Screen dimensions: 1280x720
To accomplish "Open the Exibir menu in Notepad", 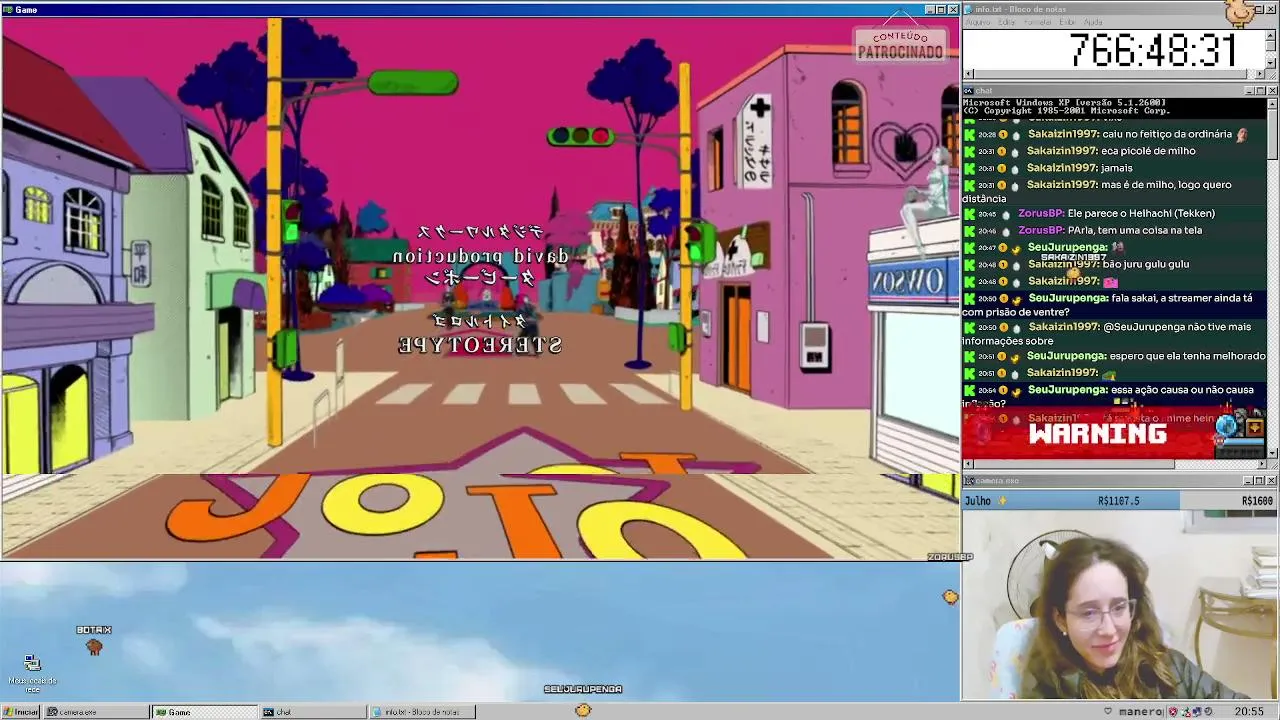I will (x=1068, y=22).
